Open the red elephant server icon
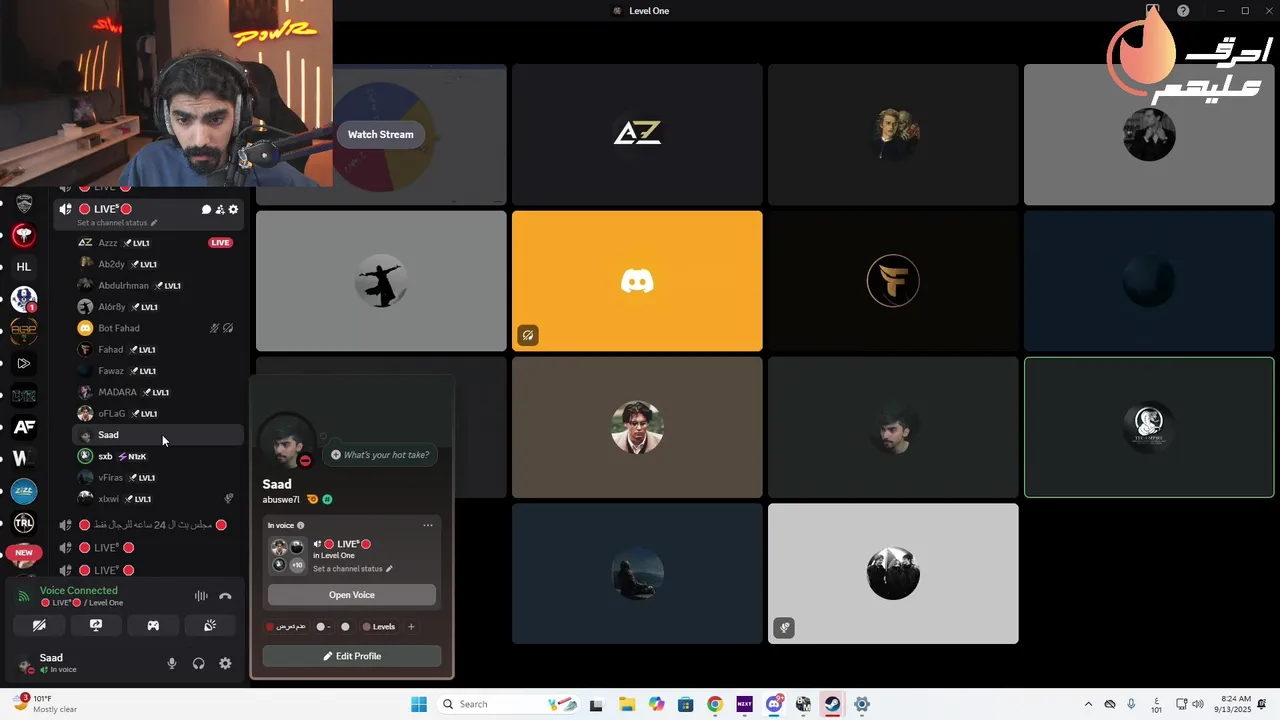 pos(24,235)
